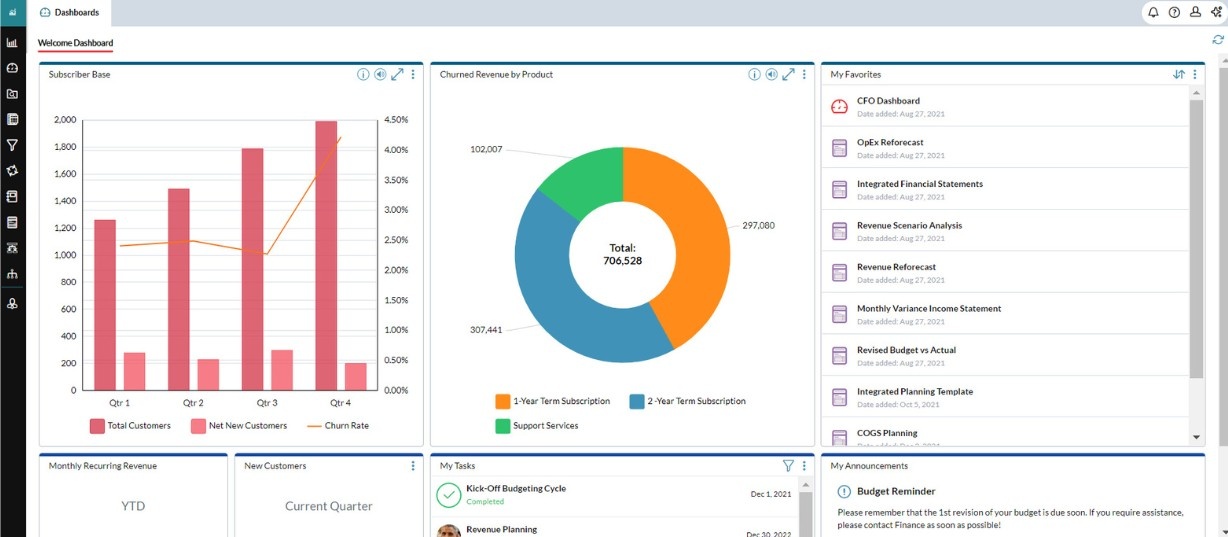The height and width of the screenshot is (537, 1228).
Task: Click speaker icon on Subscriber Base panel
Action: point(380,74)
